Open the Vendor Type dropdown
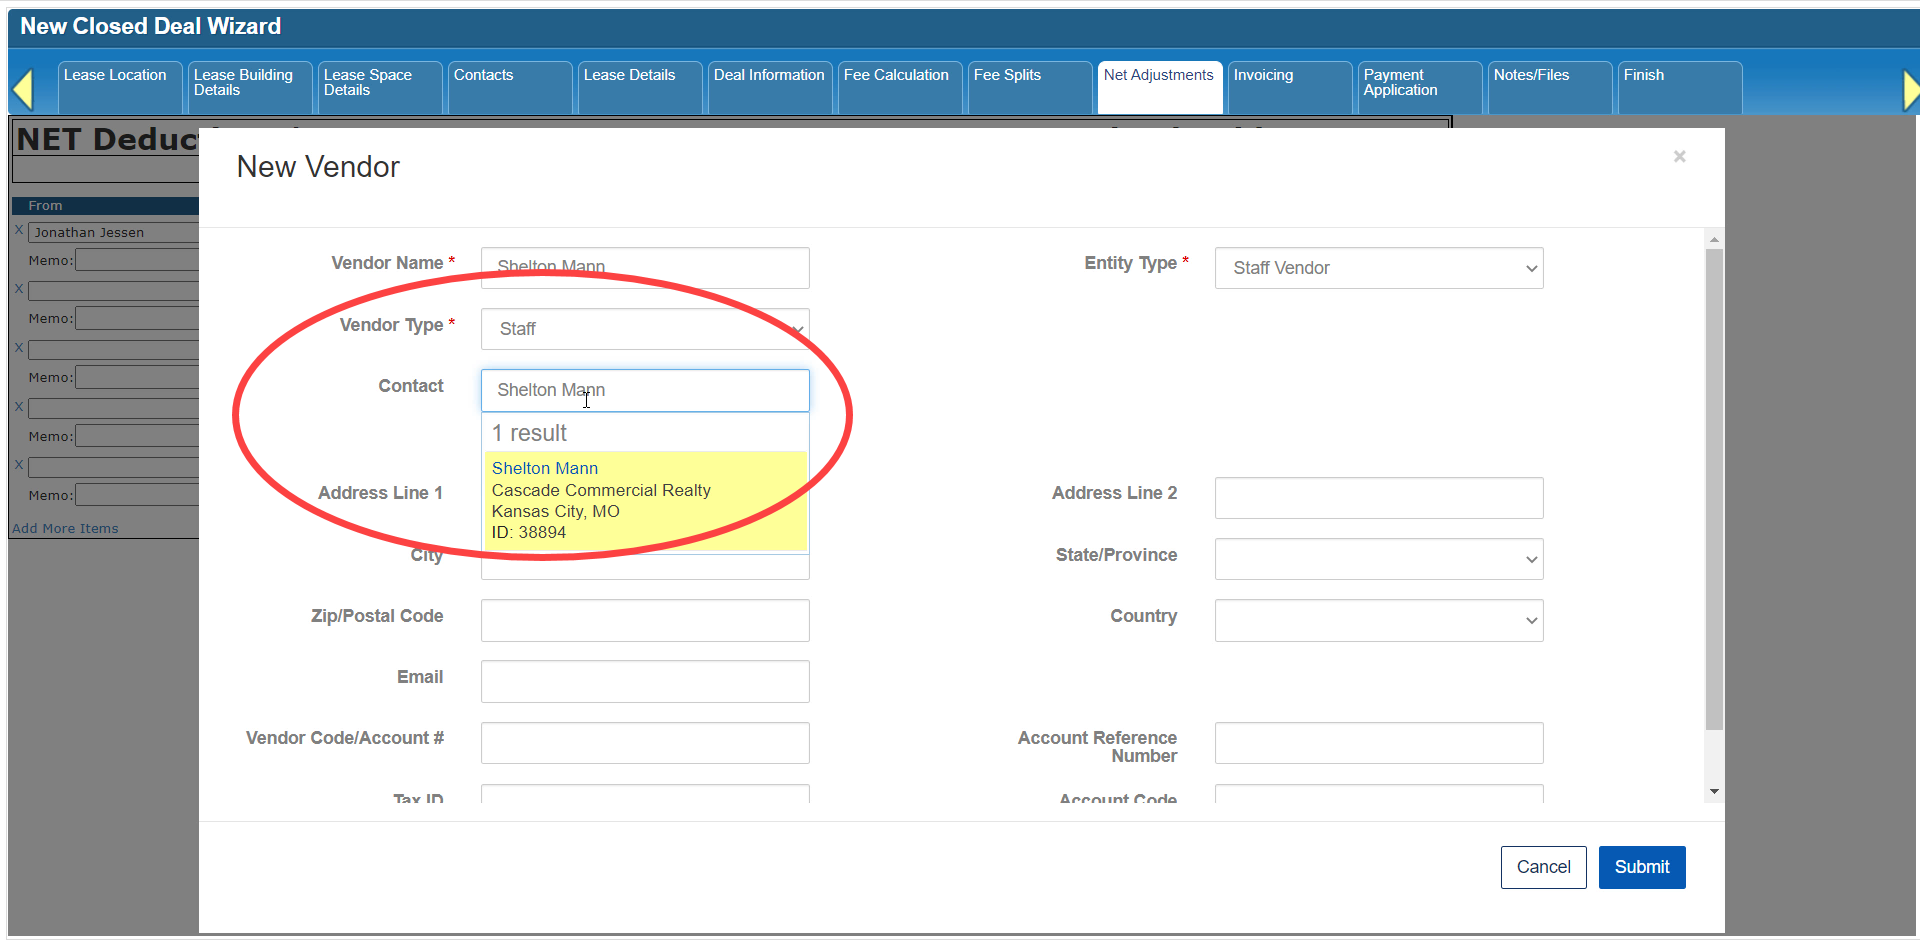Viewport: 1920px width, 942px height. click(x=644, y=329)
